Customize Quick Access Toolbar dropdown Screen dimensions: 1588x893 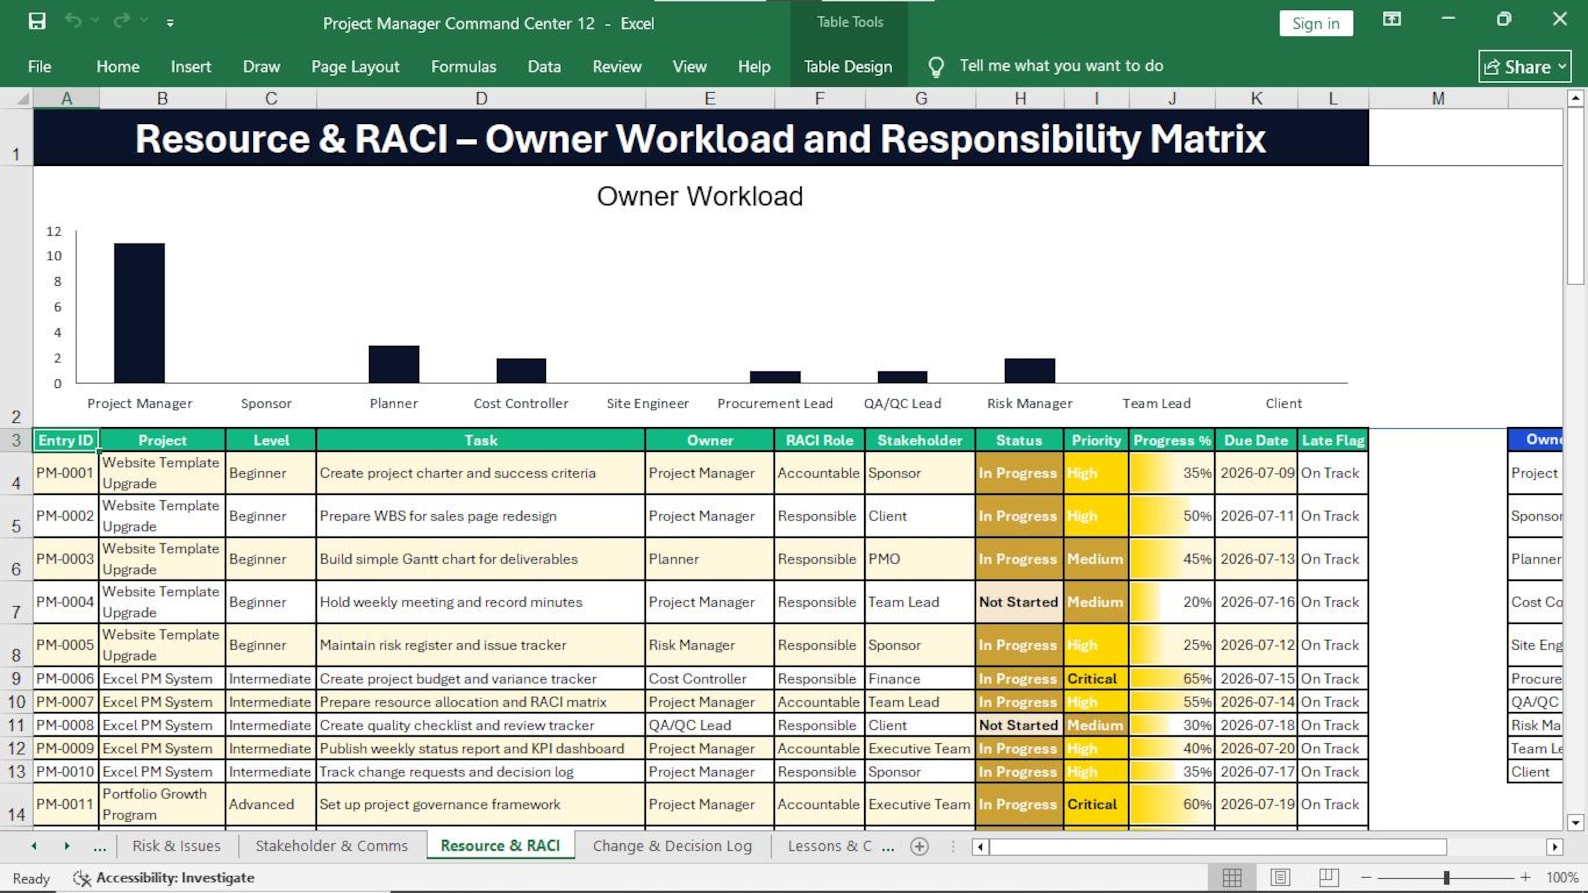pyautogui.click(x=170, y=22)
